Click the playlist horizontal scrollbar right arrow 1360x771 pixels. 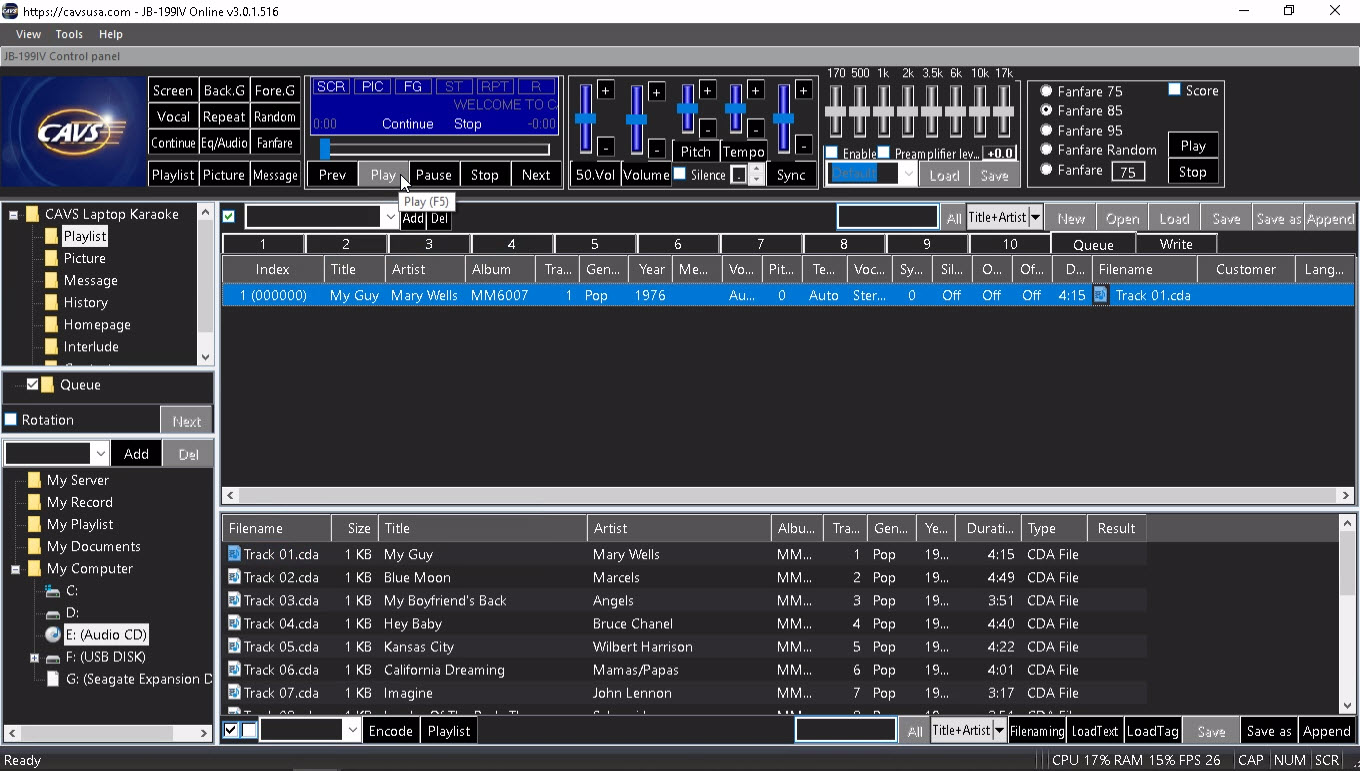pyautogui.click(x=1345, y=495)
